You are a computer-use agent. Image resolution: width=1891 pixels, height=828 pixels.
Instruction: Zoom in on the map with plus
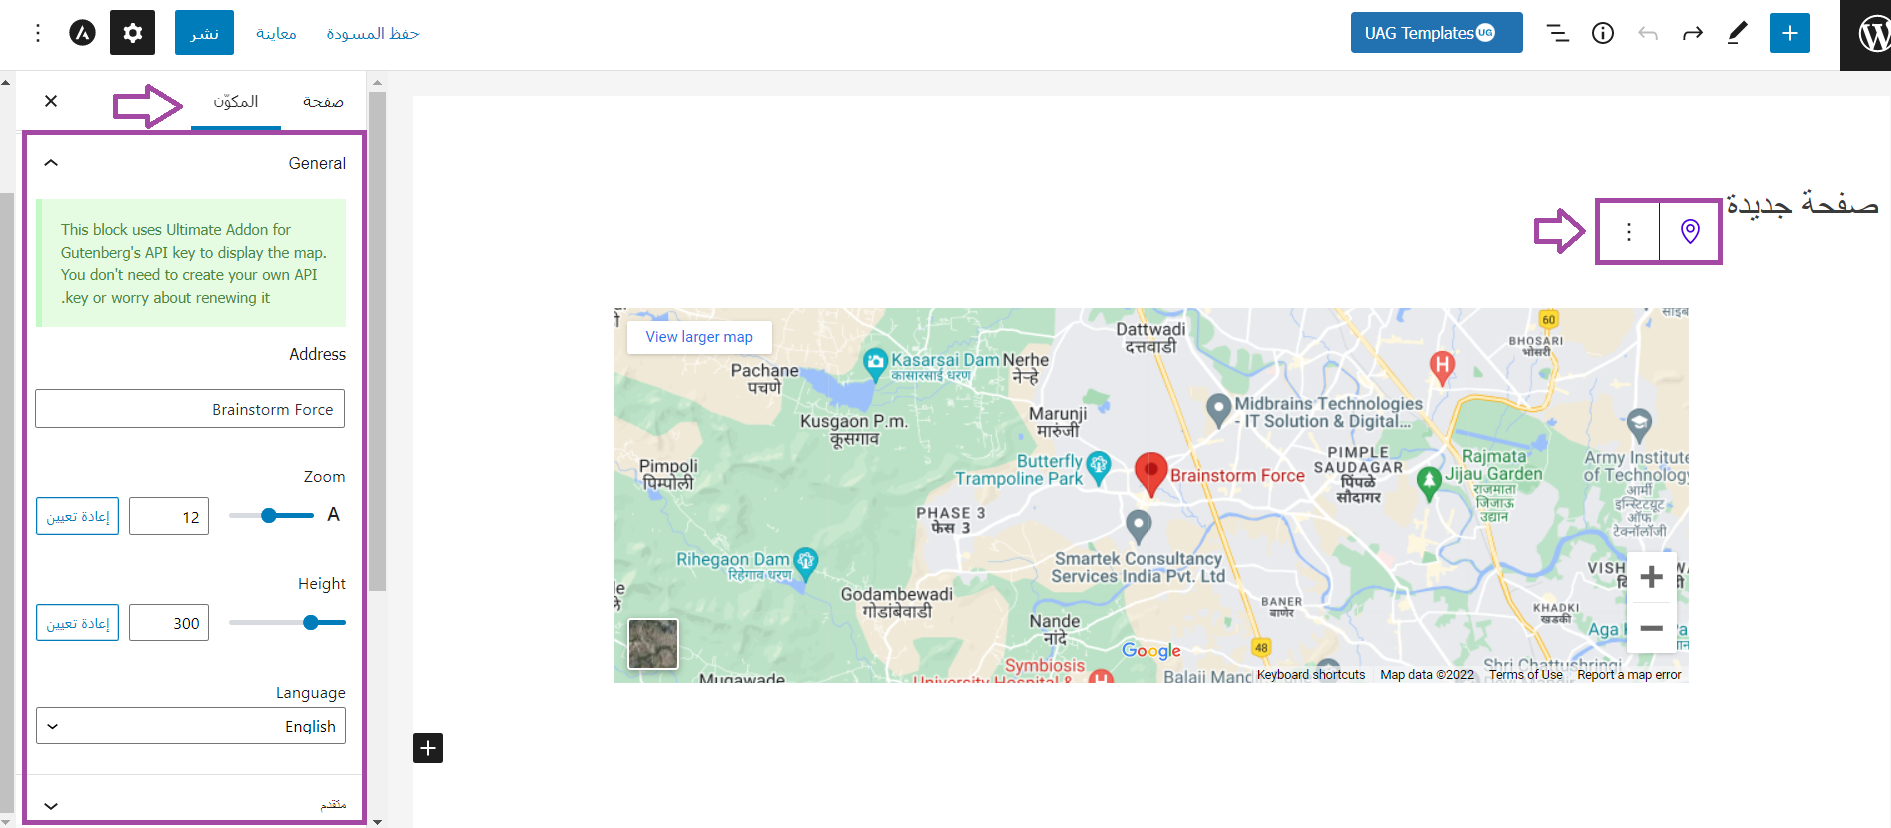(x=1651, y=577)
